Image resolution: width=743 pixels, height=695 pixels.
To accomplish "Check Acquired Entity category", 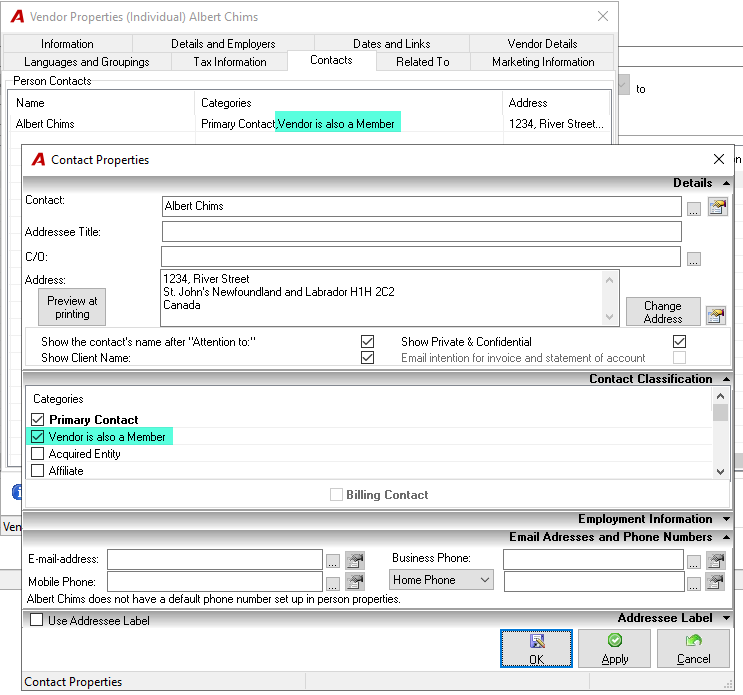I will pyautogui.click(x=37, y=453).
